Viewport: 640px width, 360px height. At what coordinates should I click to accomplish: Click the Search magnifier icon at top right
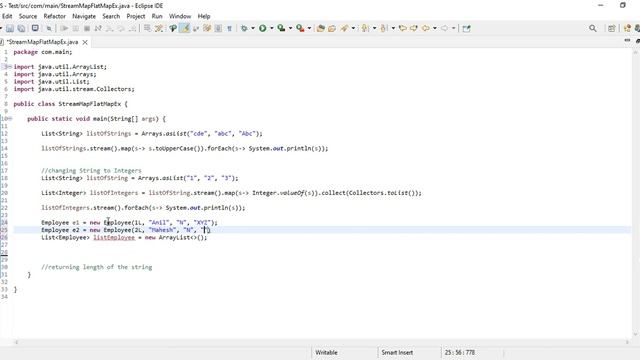[593, 28]
